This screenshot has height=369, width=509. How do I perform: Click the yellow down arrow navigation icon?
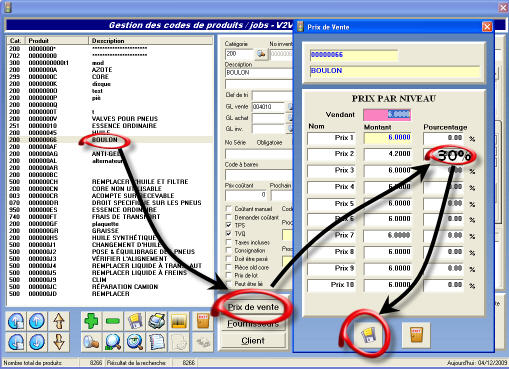pos(59,342)
